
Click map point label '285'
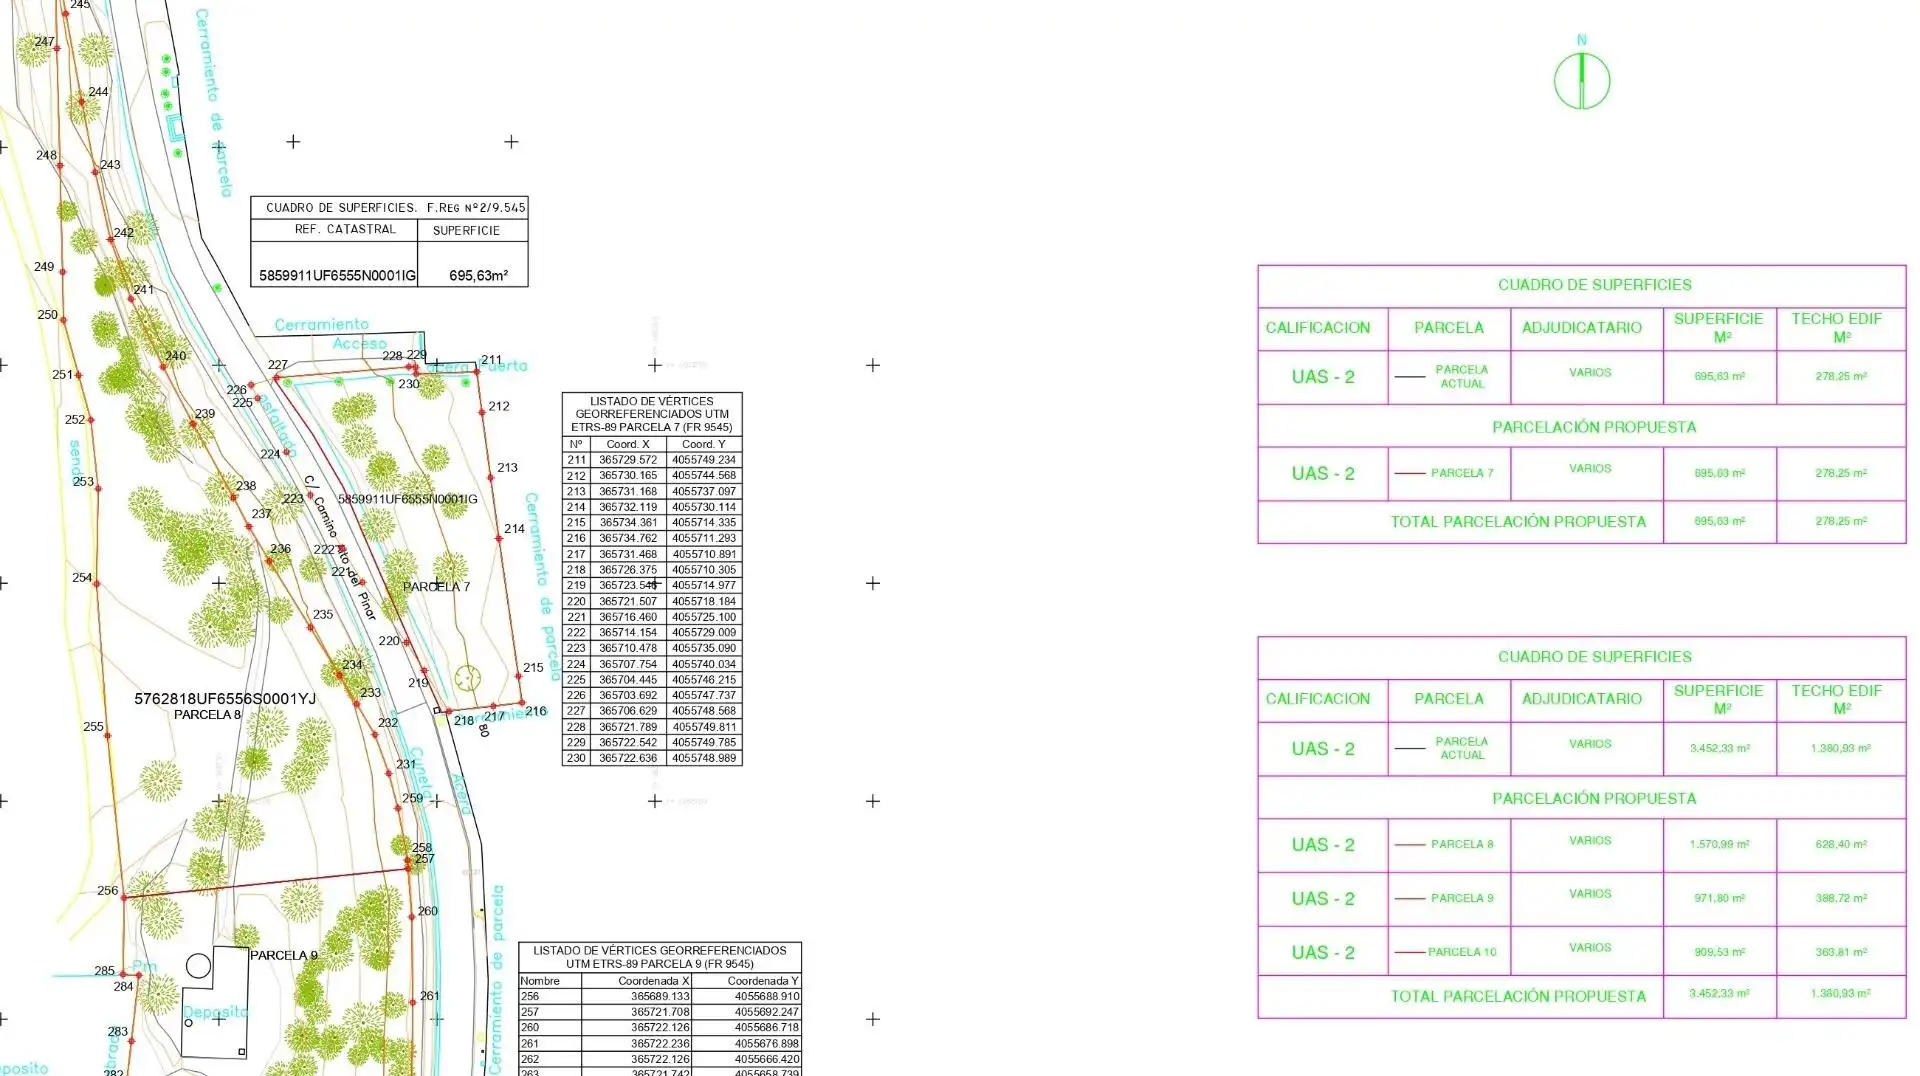(104, 970)
